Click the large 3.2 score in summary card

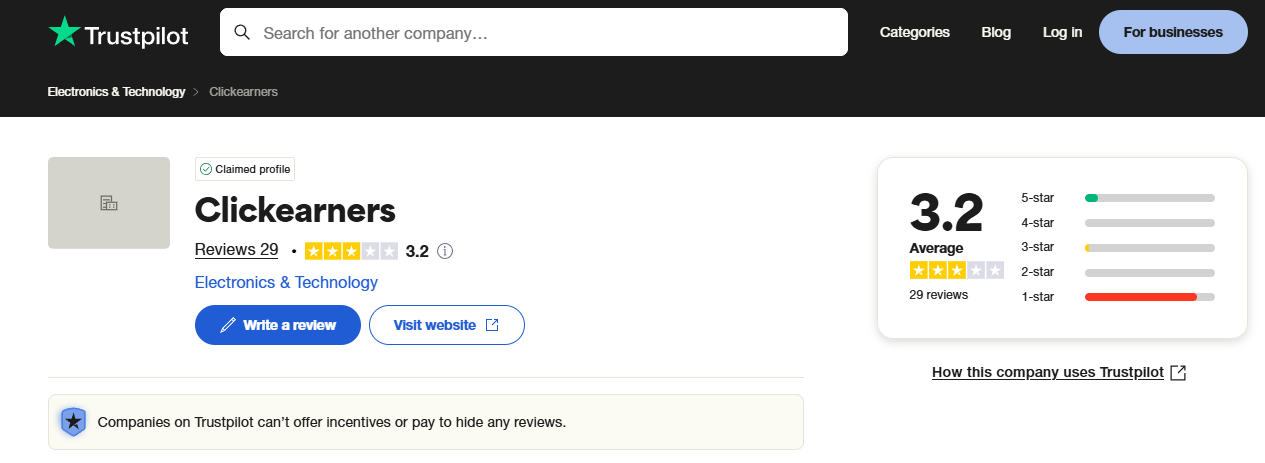point(946,212)
